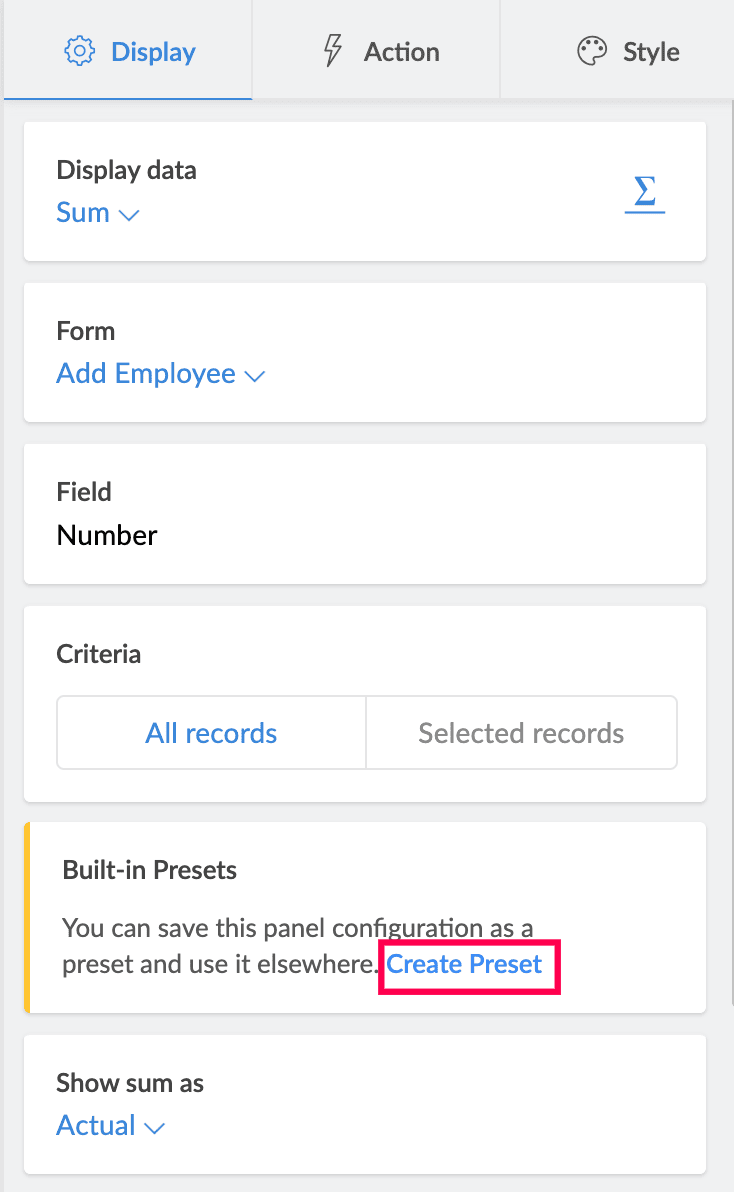Click the Display data label
This screenshot has height=1192, width=734.
(127, 170)
